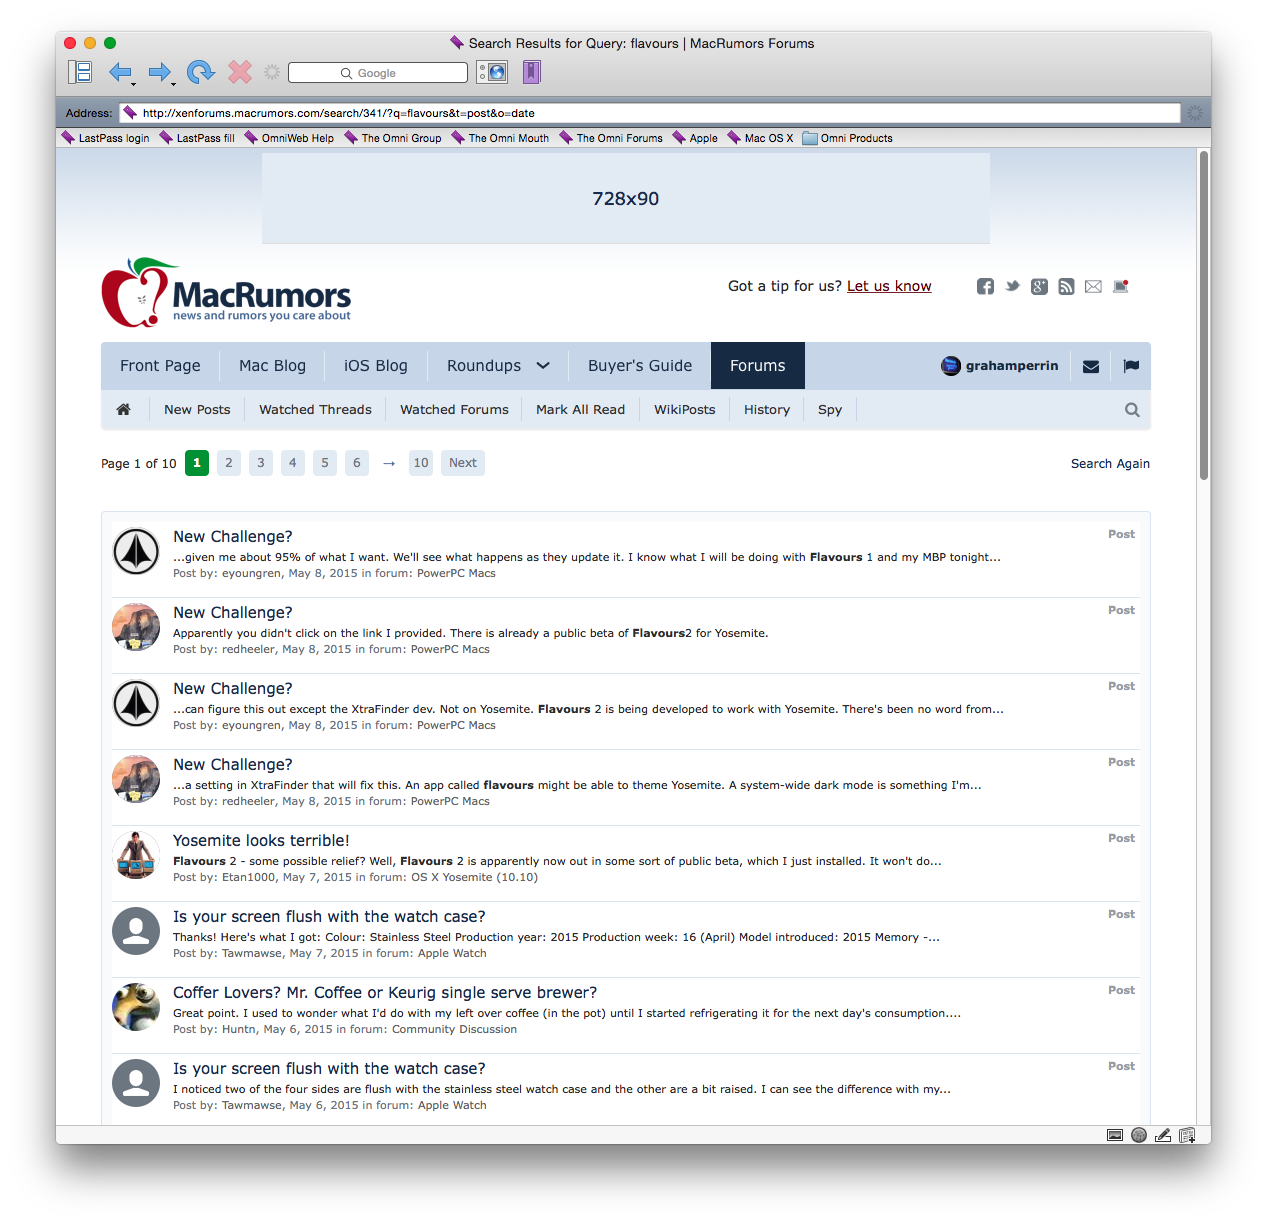Open the Buyer's Guide tab
Image resolution: width=1267 pixels, height=1224 pixels.
coord(640,366)
